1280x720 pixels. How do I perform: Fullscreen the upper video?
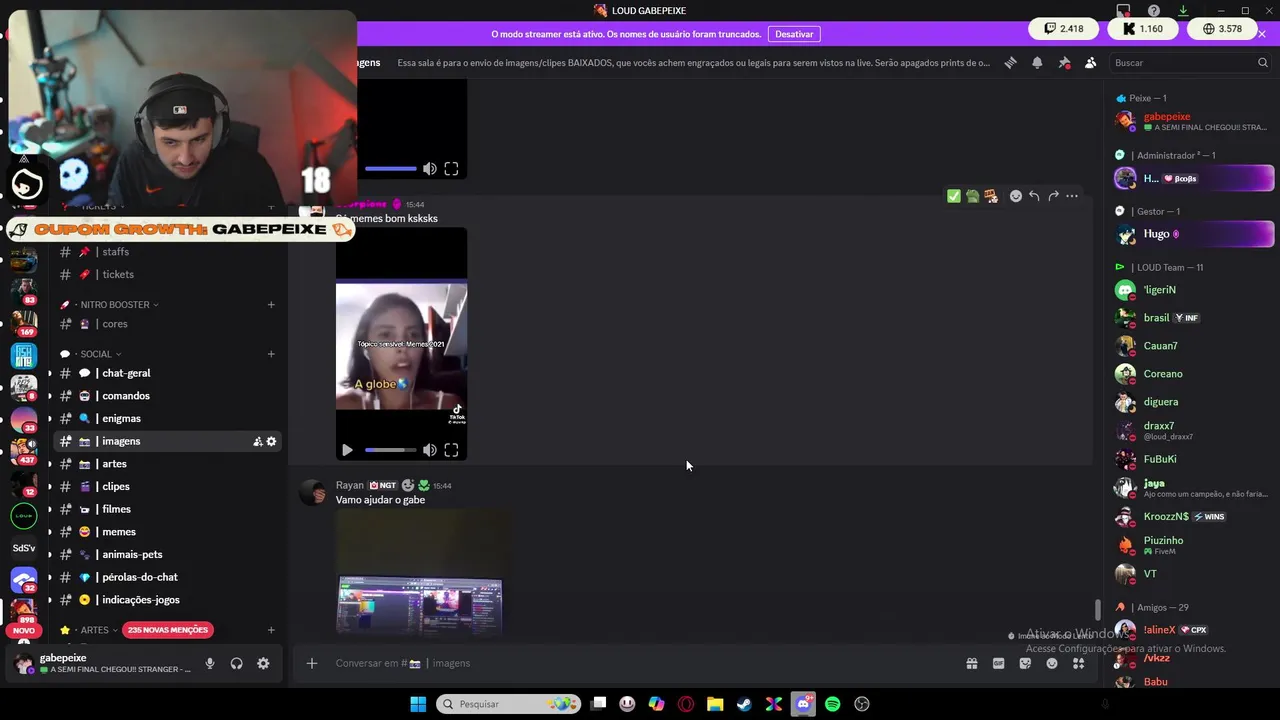tap(451, 169)
